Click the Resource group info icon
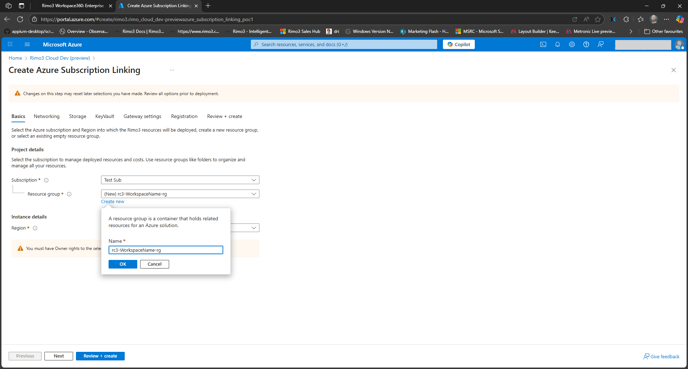 (69, 194)
